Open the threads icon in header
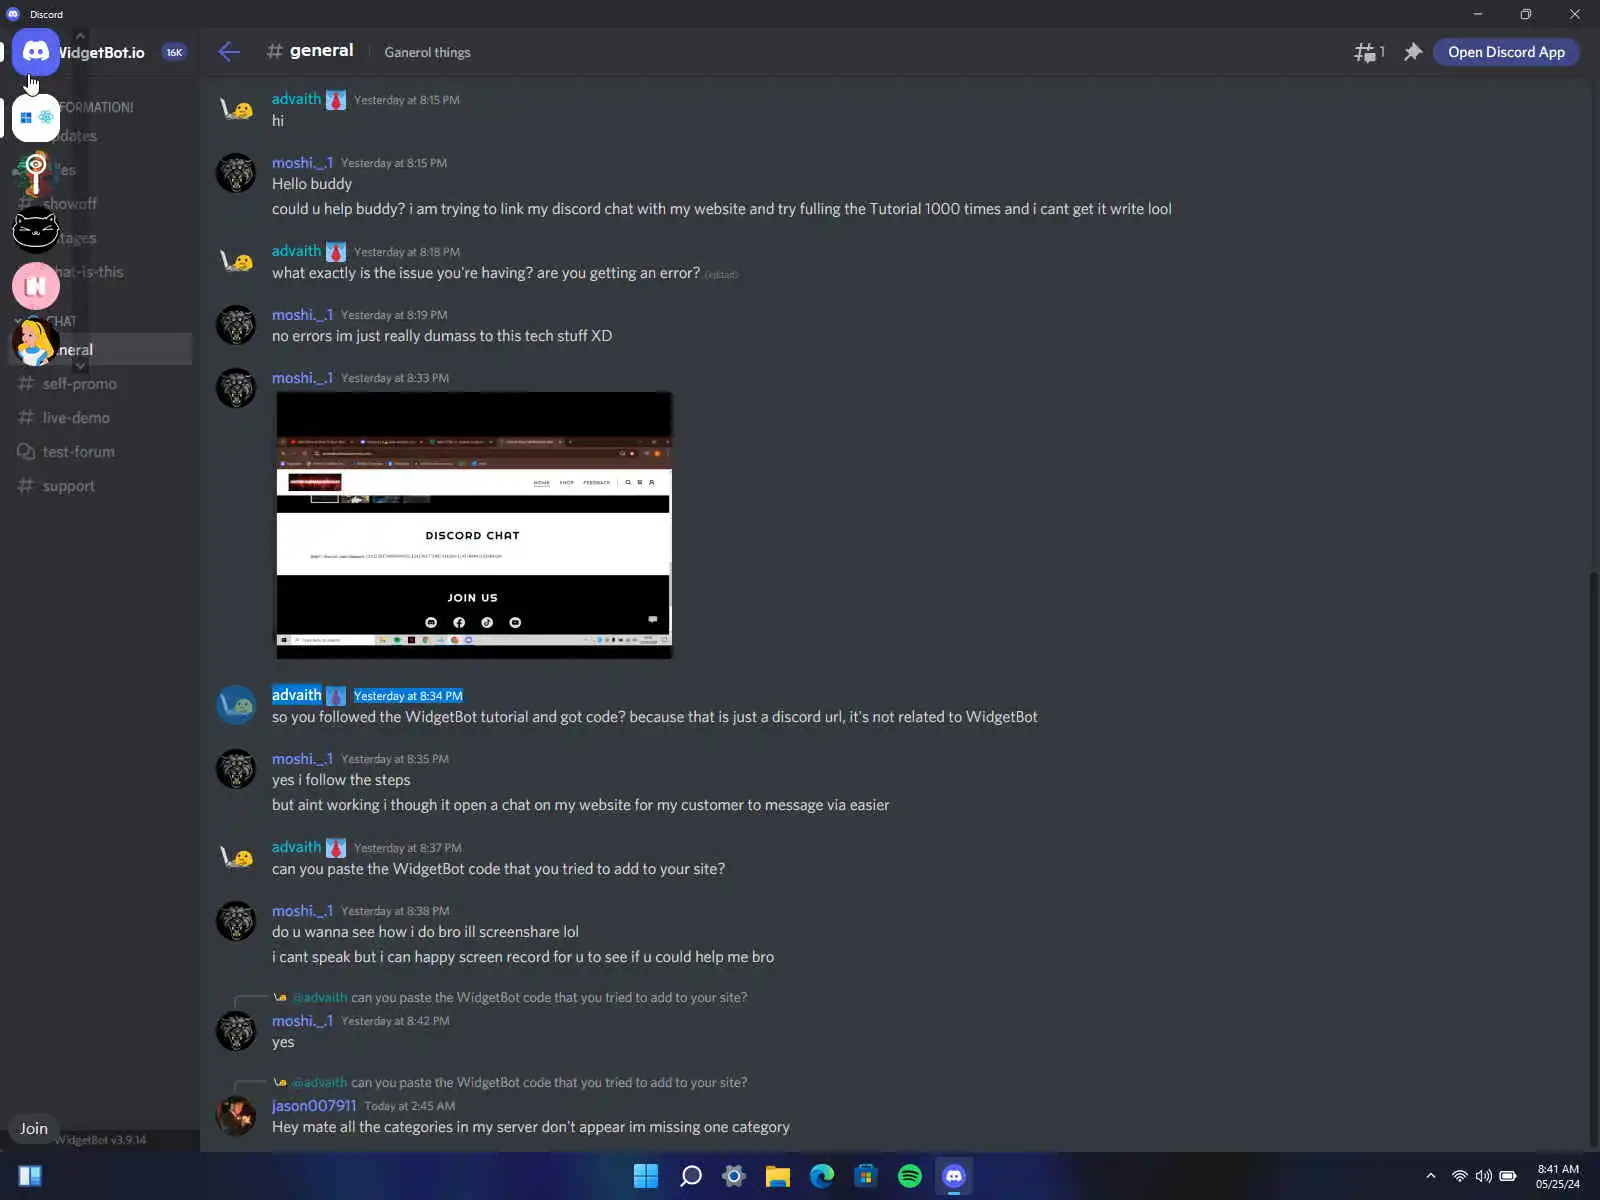 tap(1368, 52)
